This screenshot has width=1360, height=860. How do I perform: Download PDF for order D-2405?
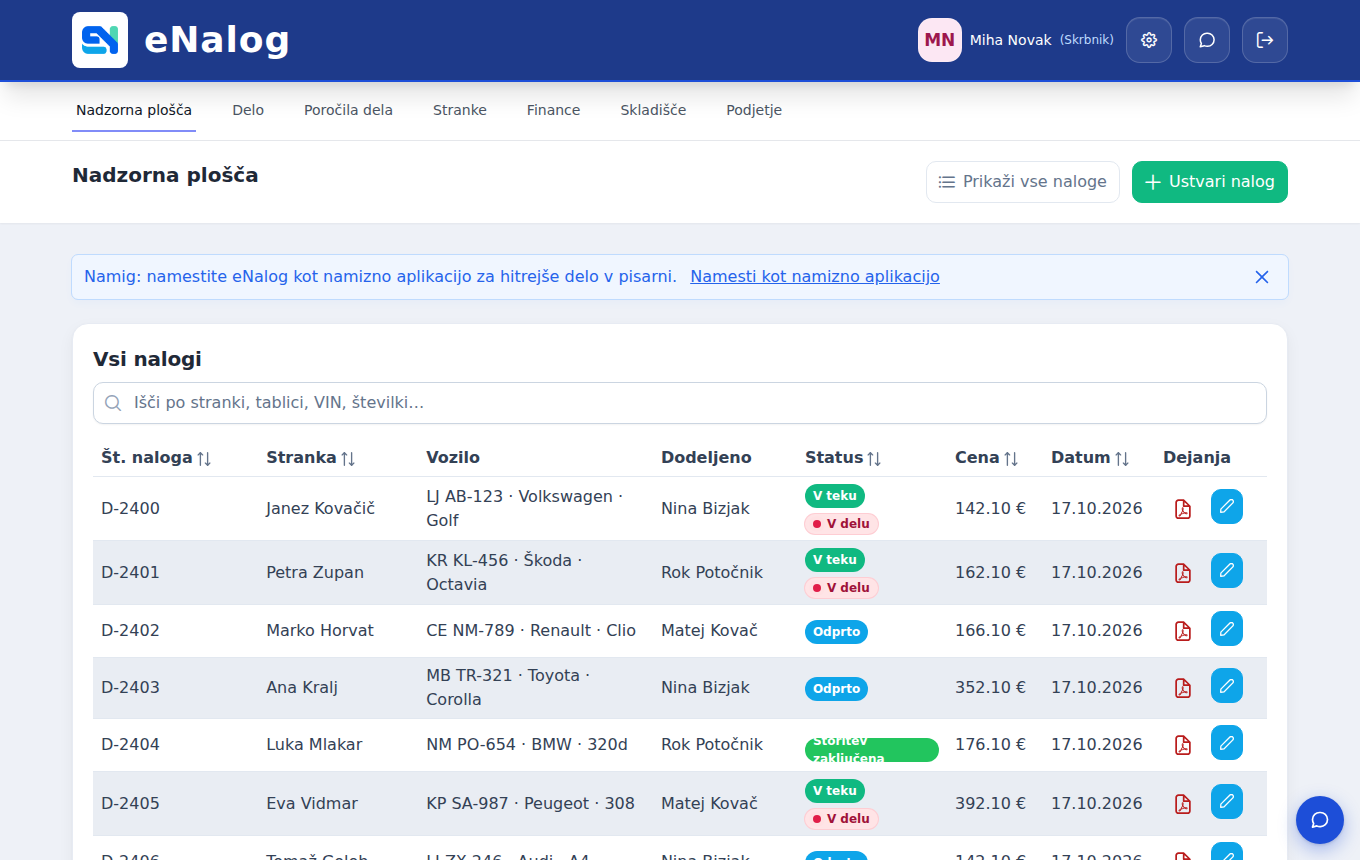[x=1183, y=804]
